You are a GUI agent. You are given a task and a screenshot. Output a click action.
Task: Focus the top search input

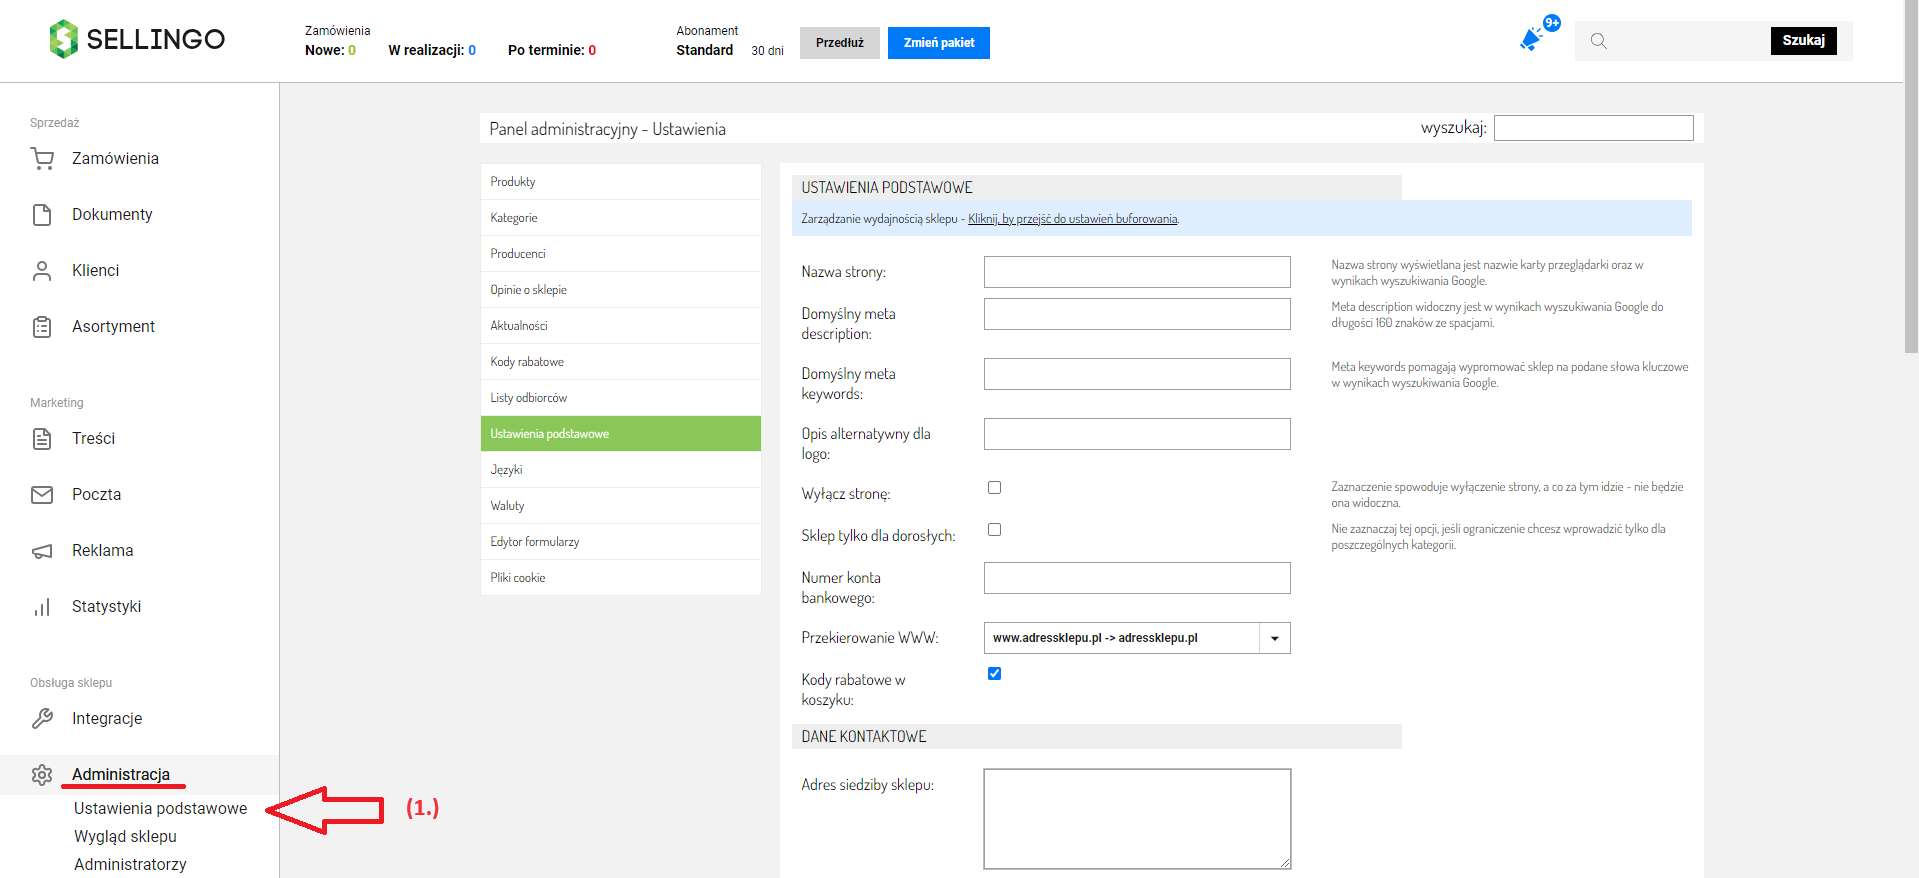[x=1690, y=41]
